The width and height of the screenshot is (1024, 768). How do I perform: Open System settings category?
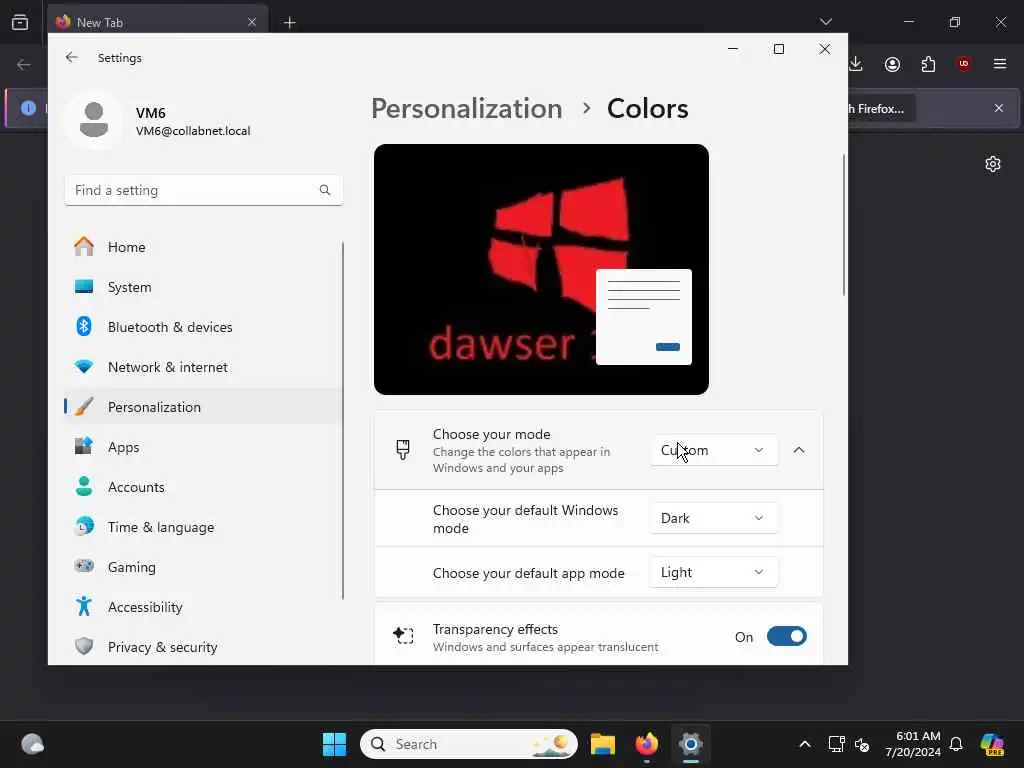(x=203, y=287)
